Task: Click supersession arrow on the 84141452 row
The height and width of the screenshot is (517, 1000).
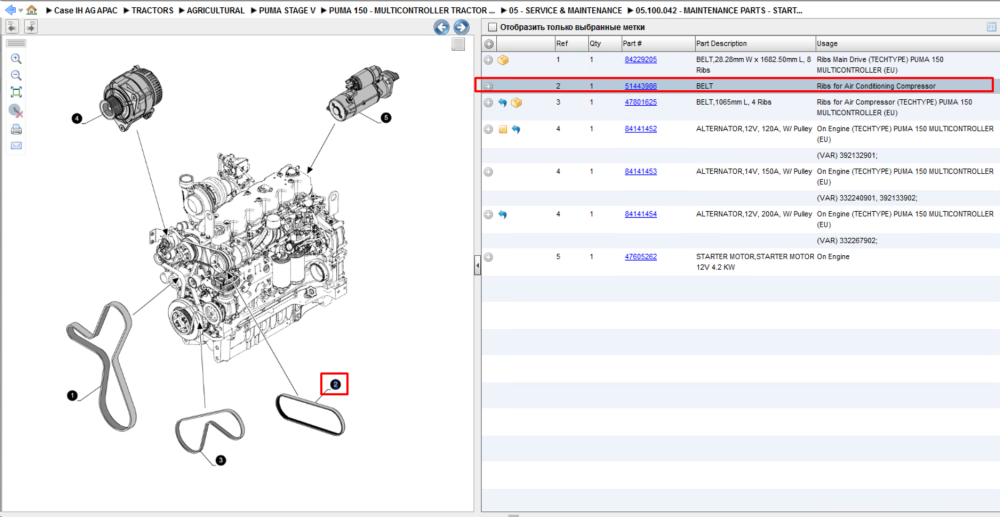Action: 516,129
